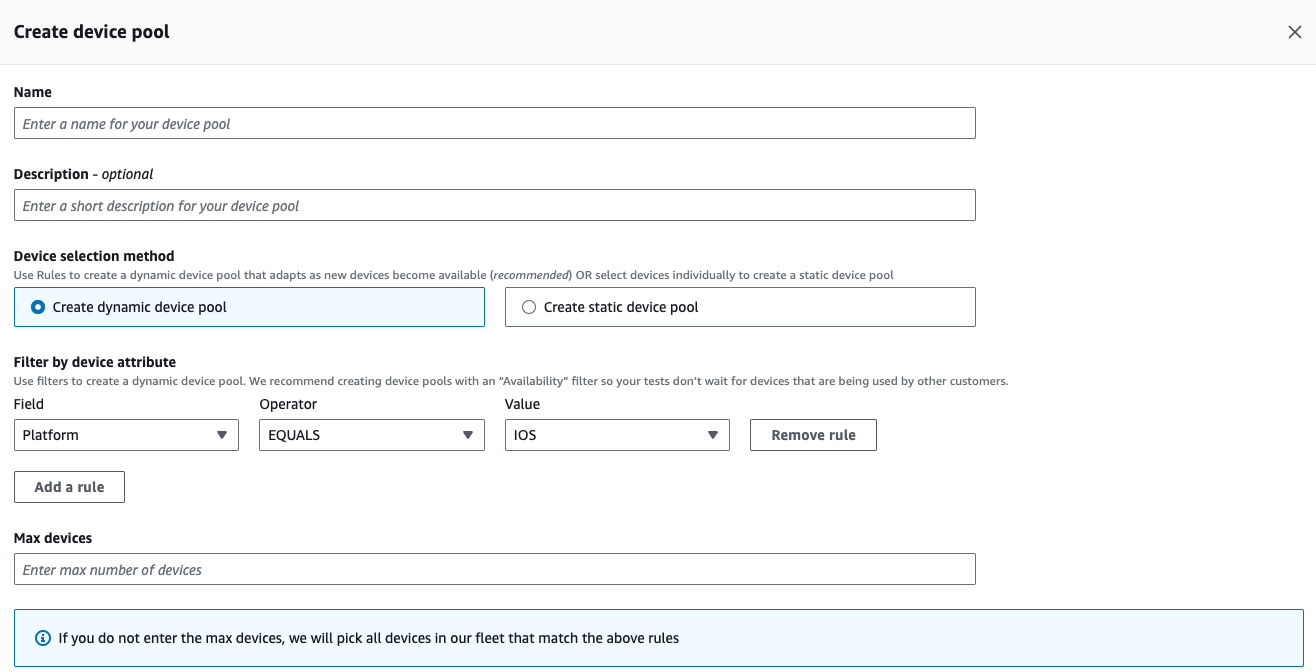
Task: Click the Description input field
Action: coord(495,205)
